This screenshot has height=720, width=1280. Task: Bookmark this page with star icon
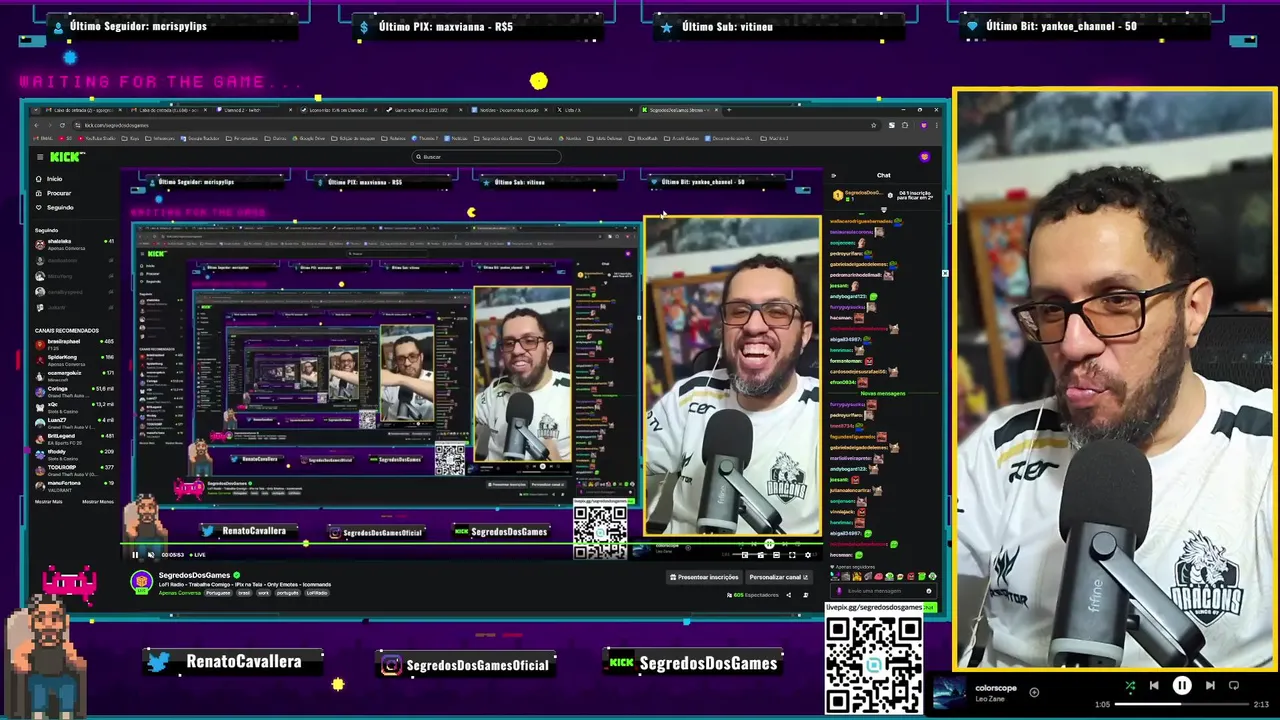(873, 125)
